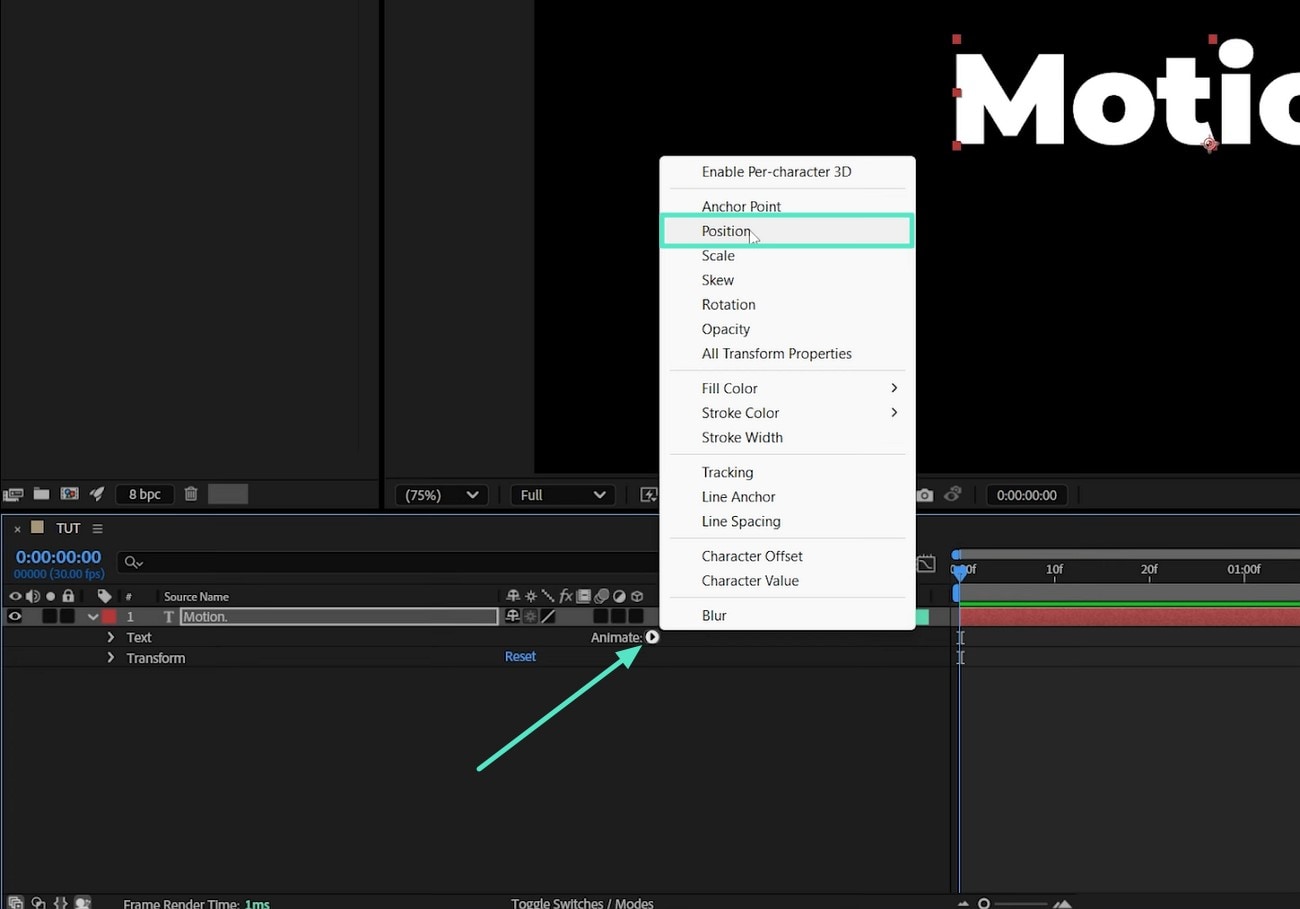Click the blue Reset link for Transform
This screenshot has width=1300, height=909.
pos(520,657)
